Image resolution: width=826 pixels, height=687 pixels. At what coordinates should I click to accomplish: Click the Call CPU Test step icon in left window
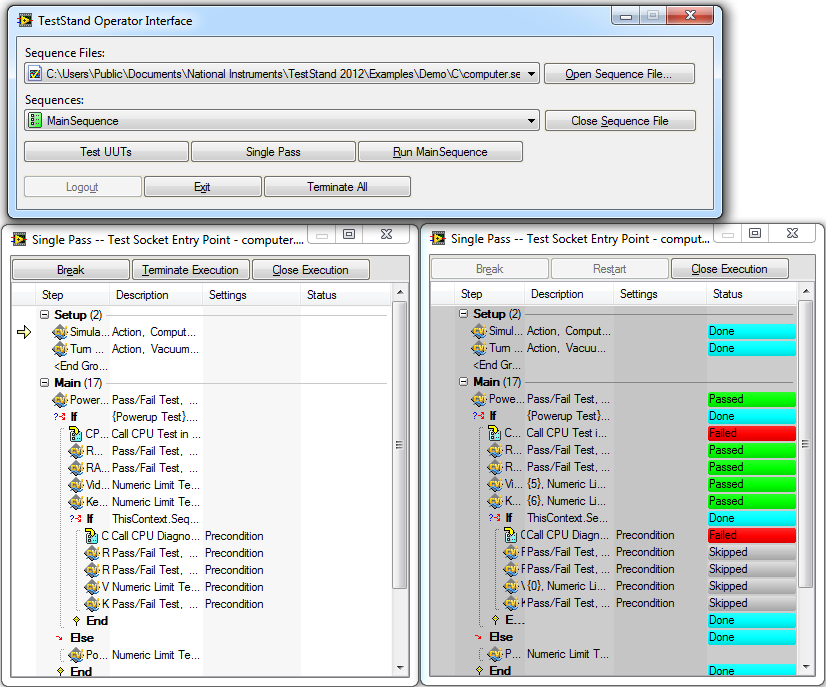point(76,434)
